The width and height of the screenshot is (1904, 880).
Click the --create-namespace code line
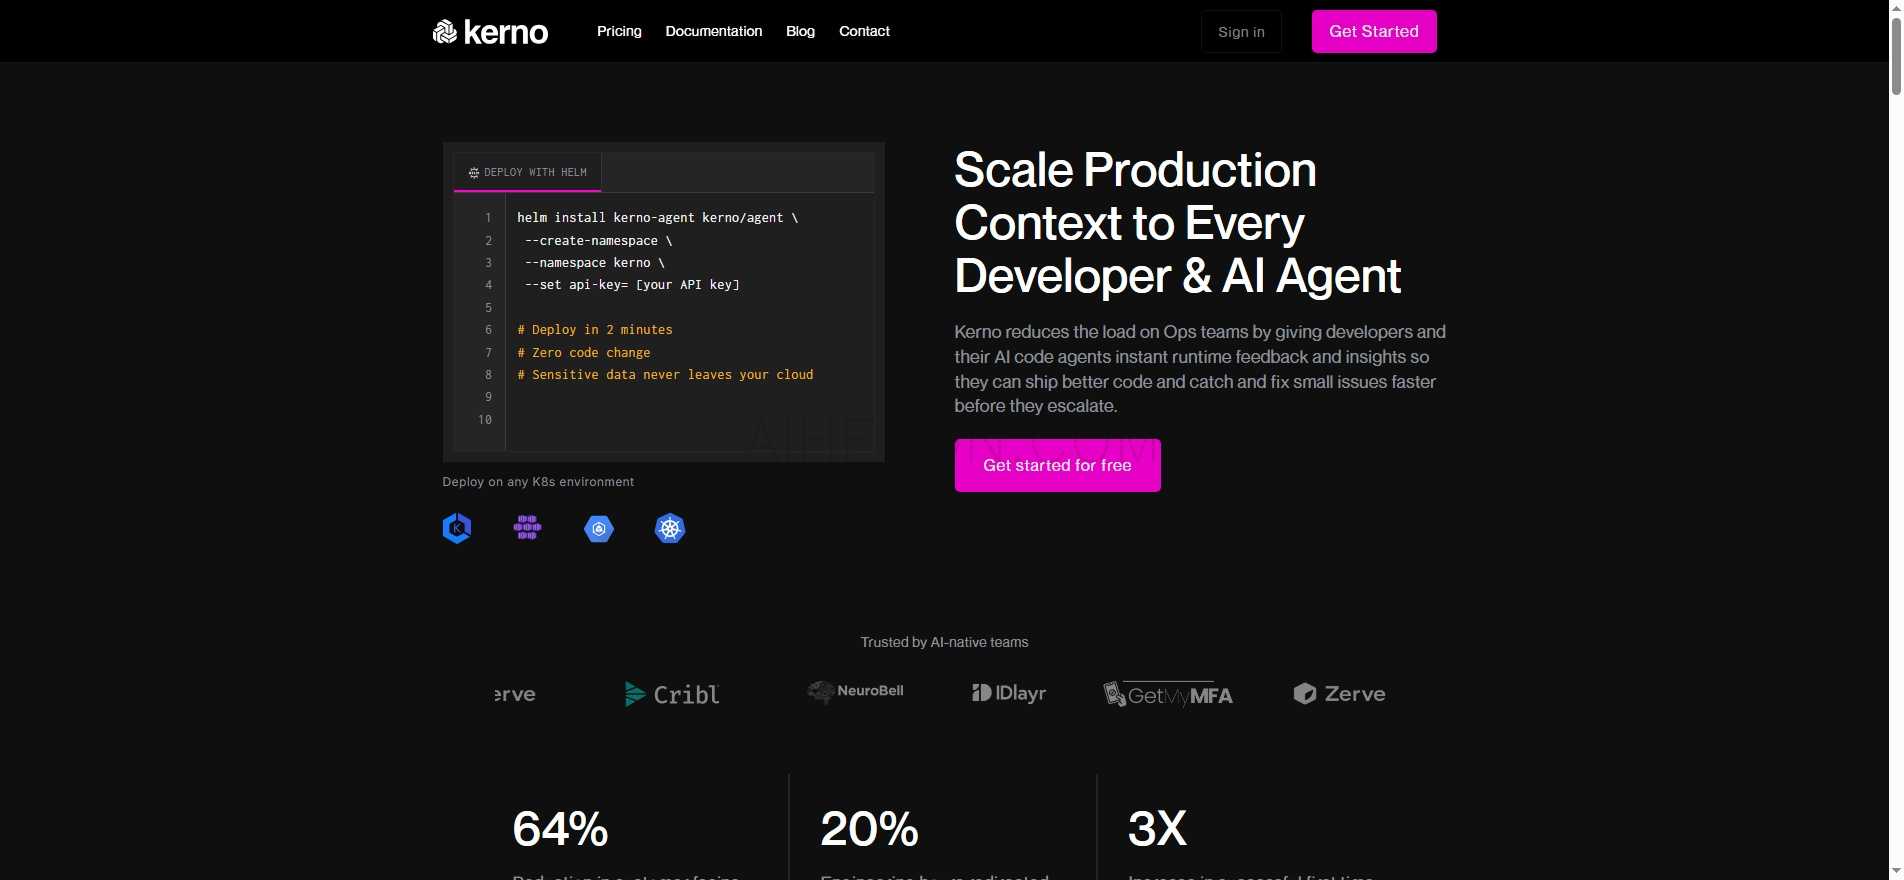[x=598, y=241]
